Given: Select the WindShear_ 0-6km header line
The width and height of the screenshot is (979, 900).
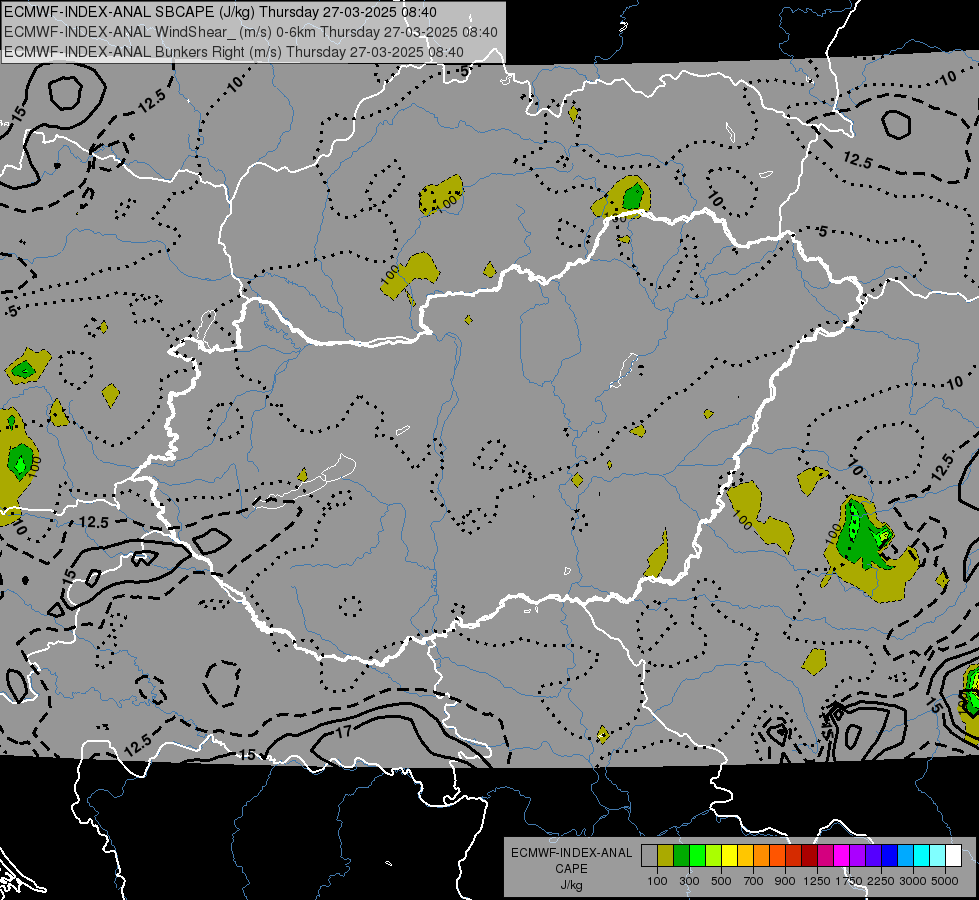Looking at the screenshot, I should [x=250, y=32].
